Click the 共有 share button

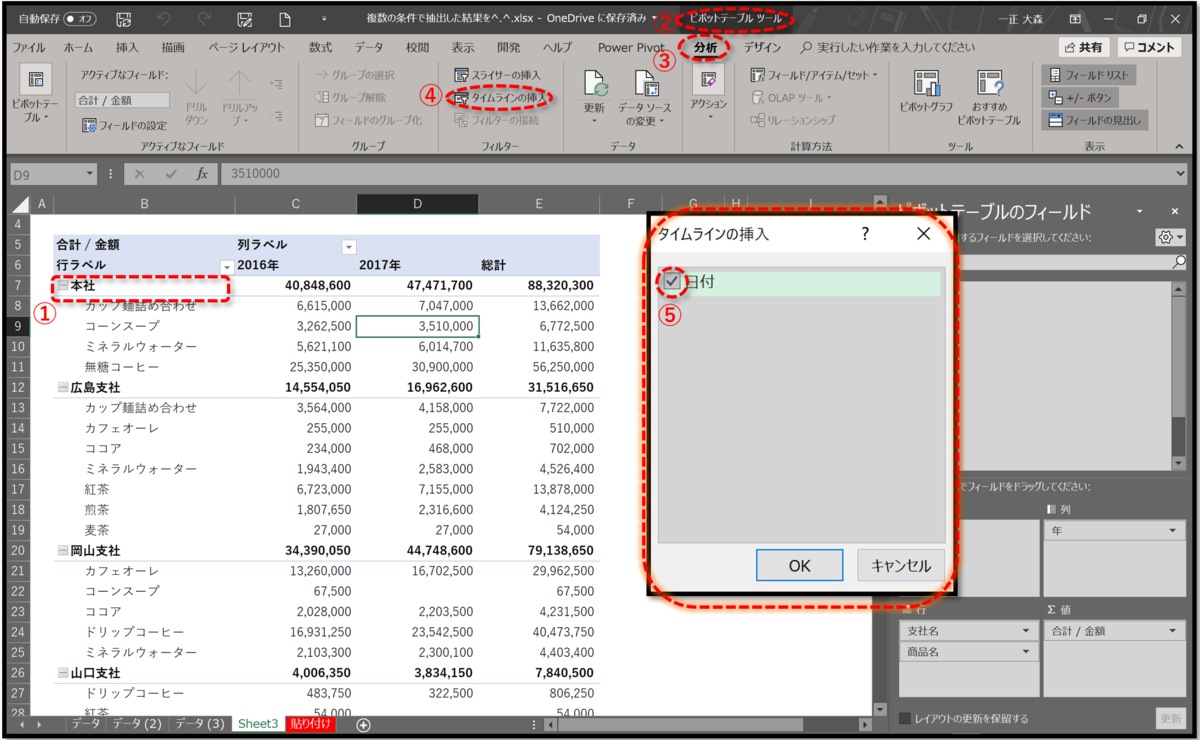coord(1084,47)
